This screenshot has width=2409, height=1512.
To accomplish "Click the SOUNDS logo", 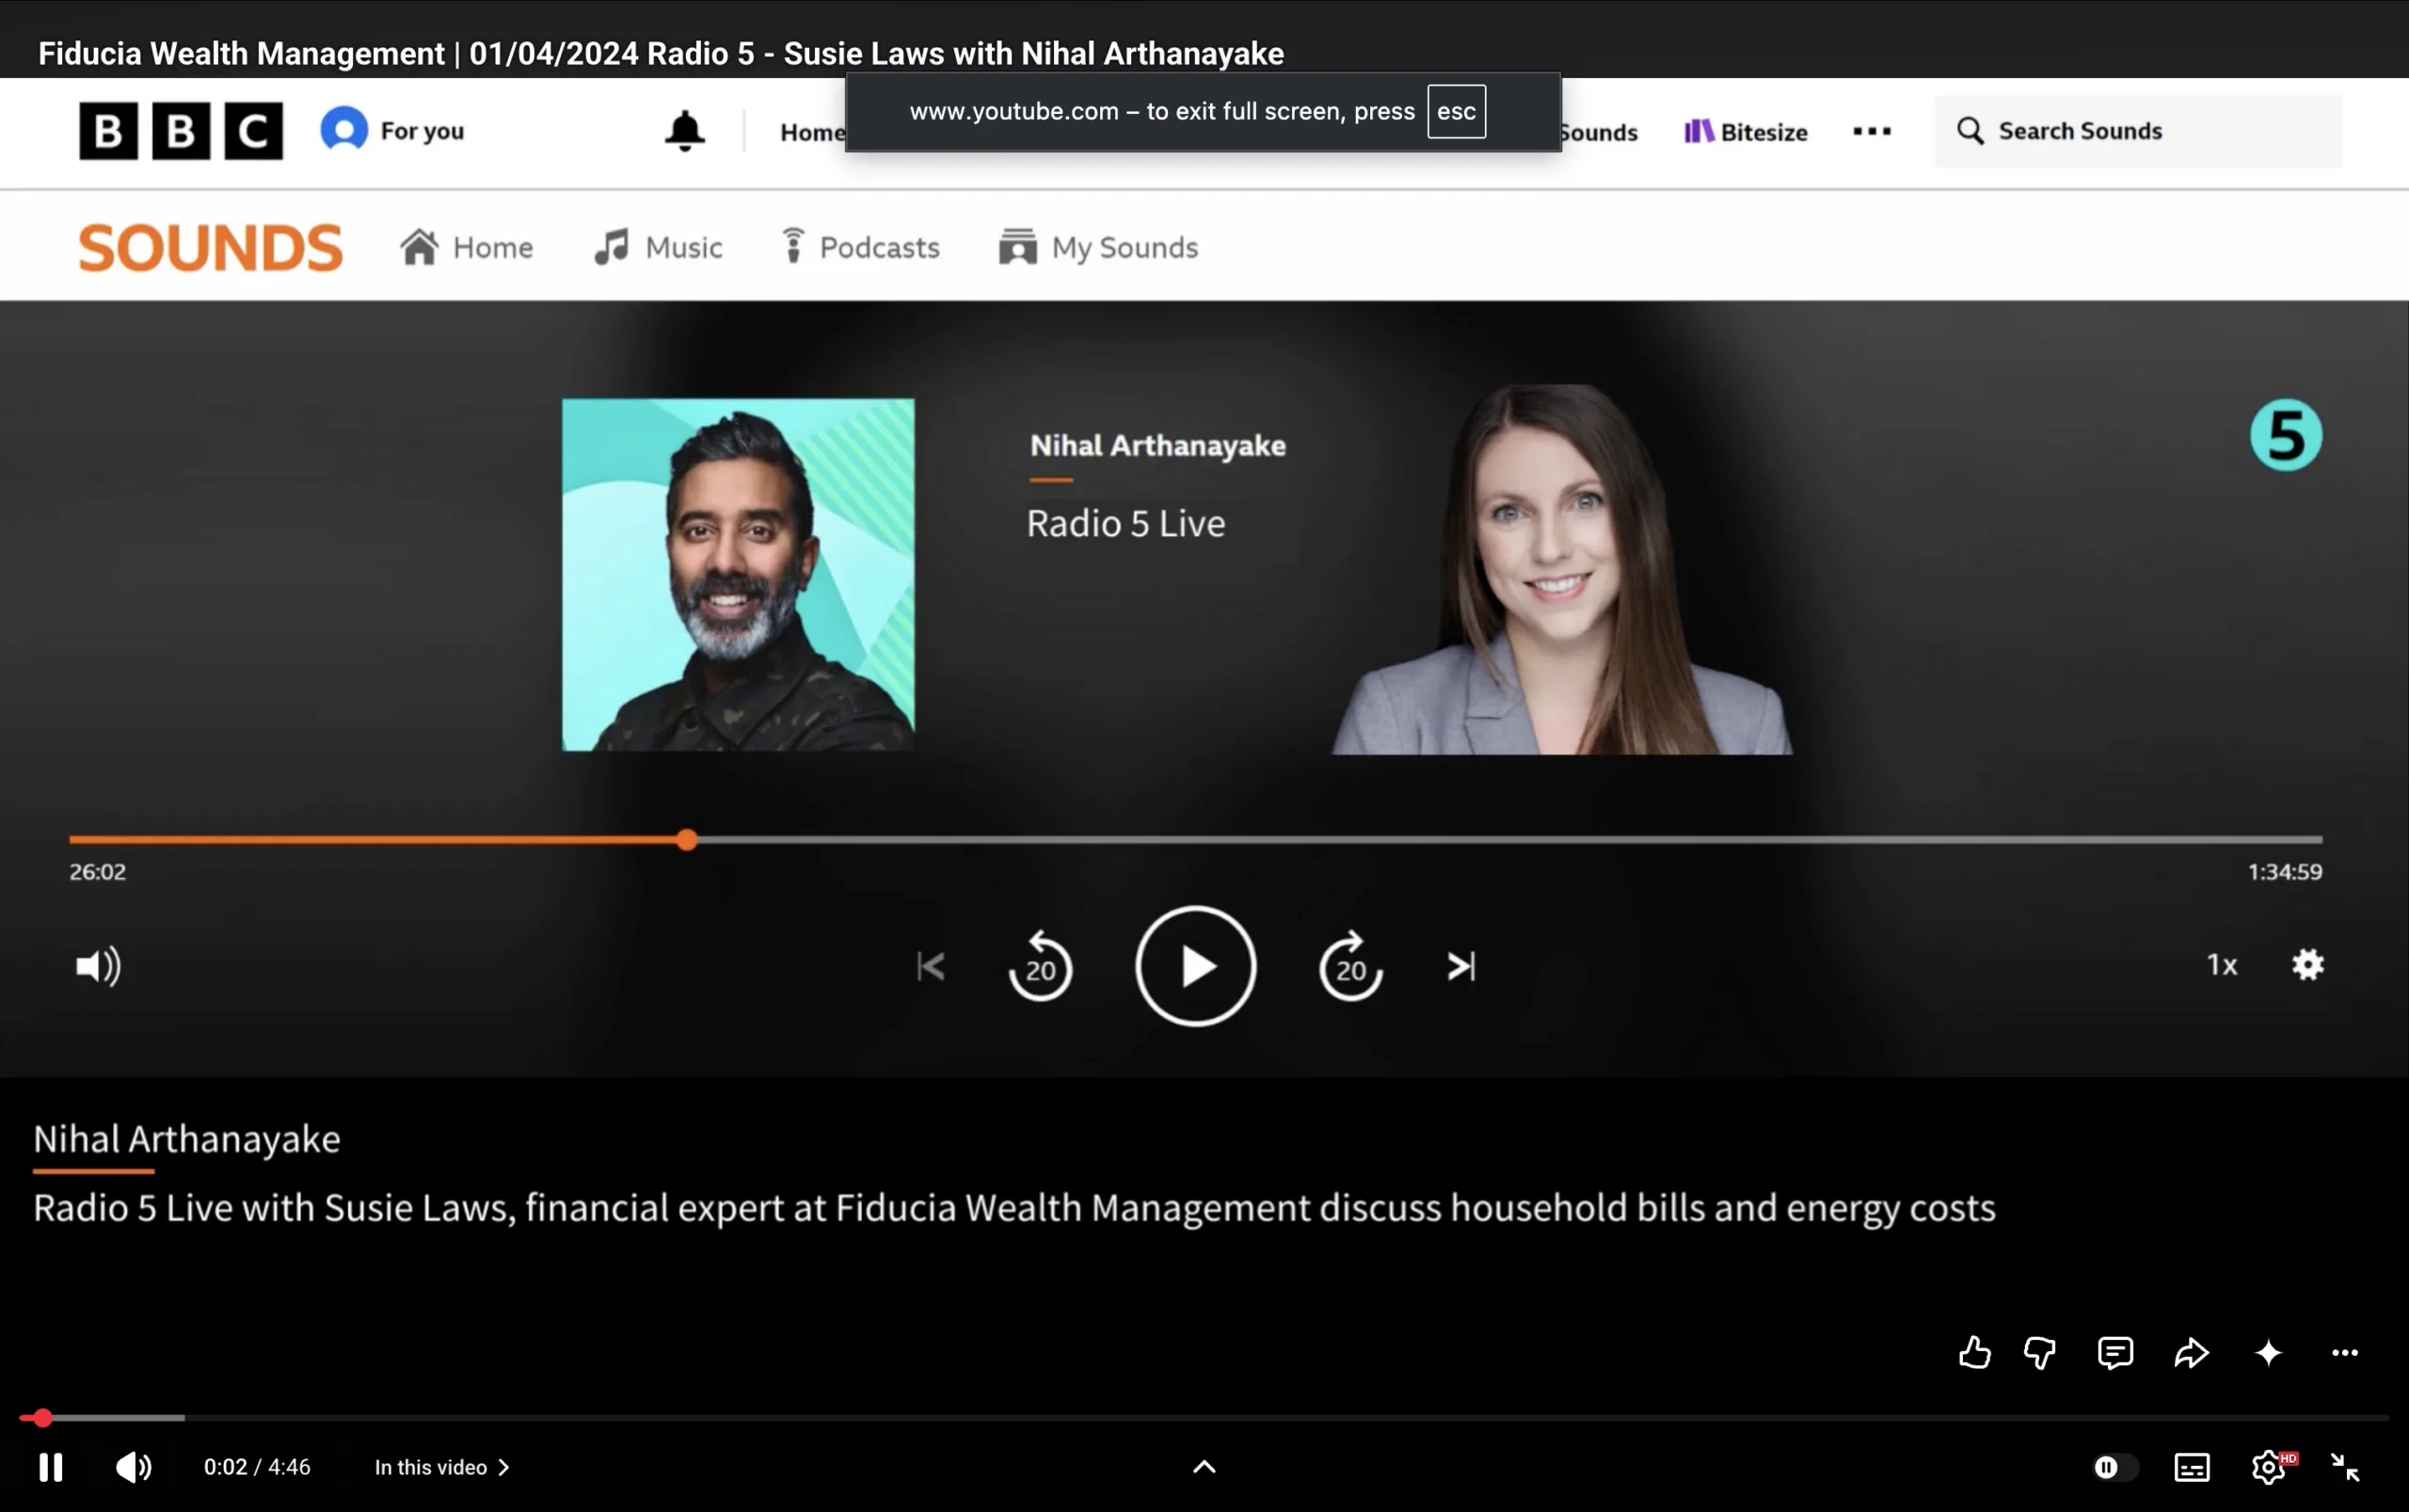I will click(x=210, y=247).
